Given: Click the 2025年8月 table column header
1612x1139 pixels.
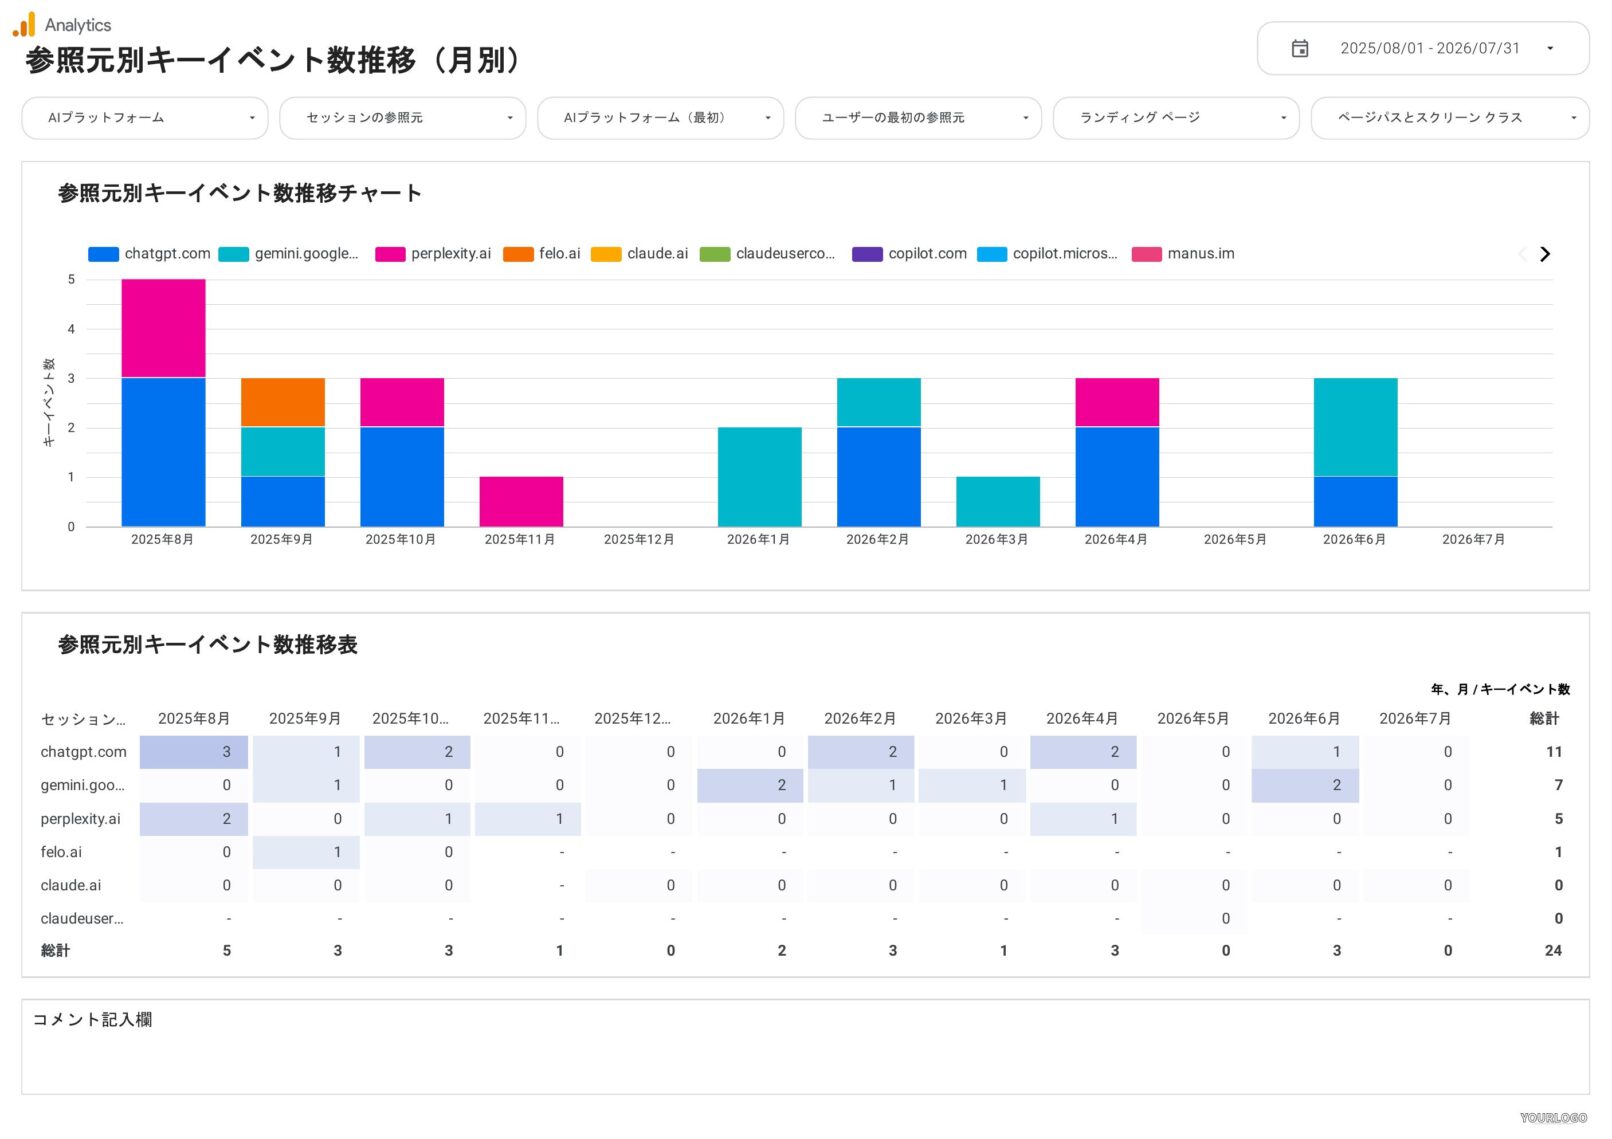Looking at the screenshot, I should coord(194,719).
